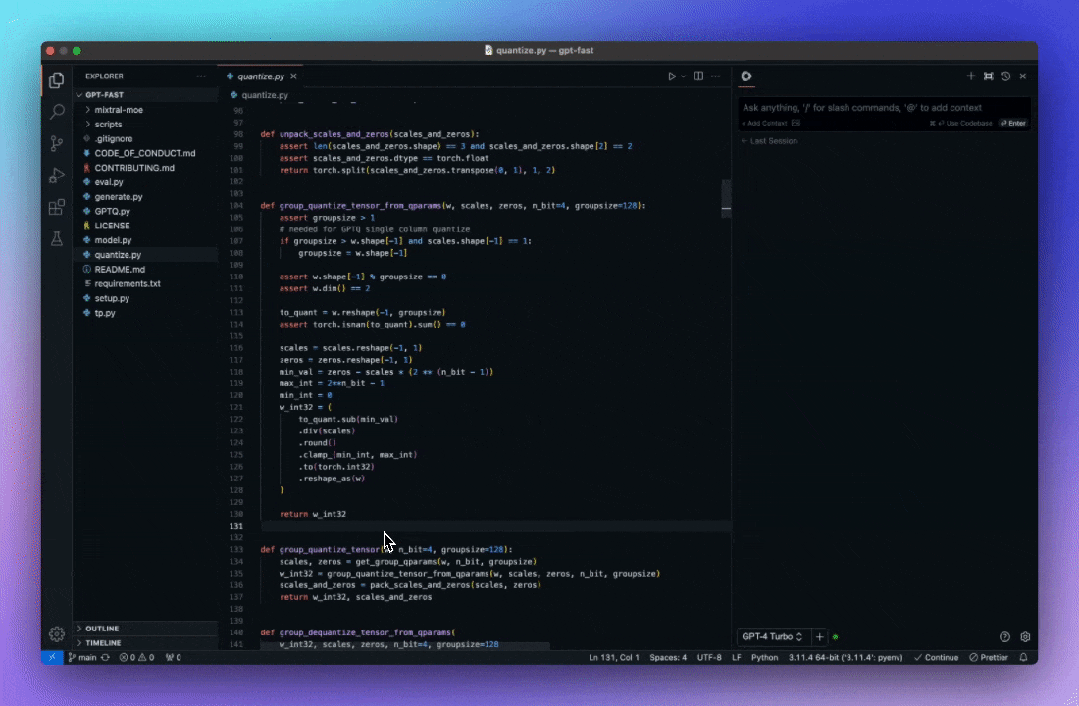Expand the OUTLINE section
Viewport: 1079px width, 706px height.
[x=103, y=628]
